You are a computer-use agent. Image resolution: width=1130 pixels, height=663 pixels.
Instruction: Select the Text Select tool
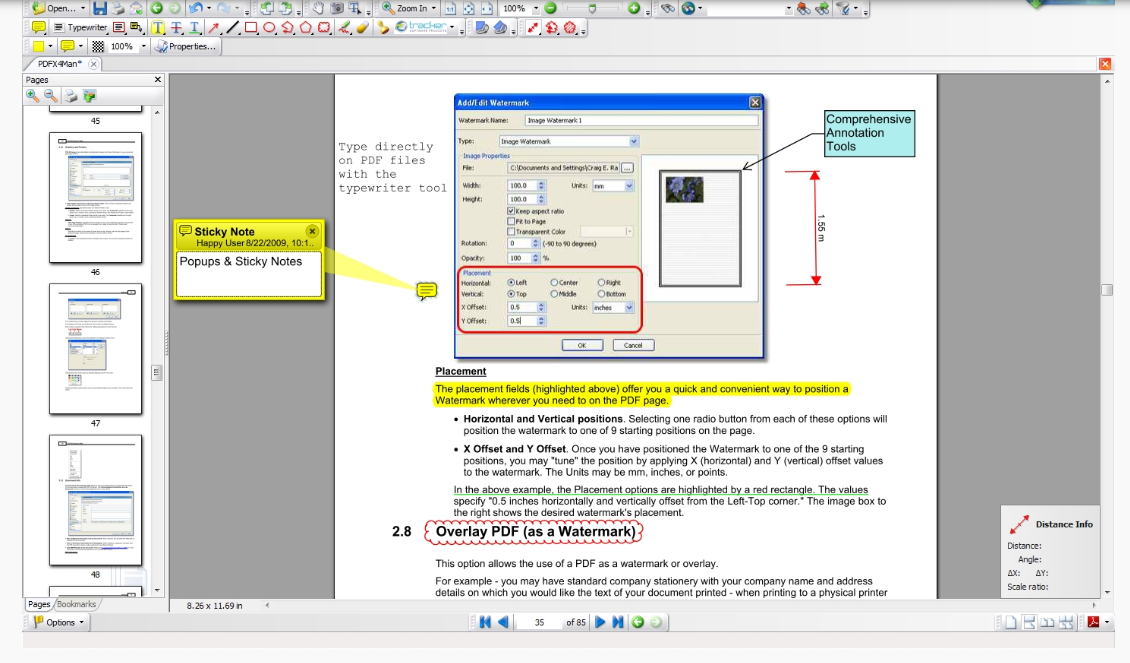pos(355,8)
